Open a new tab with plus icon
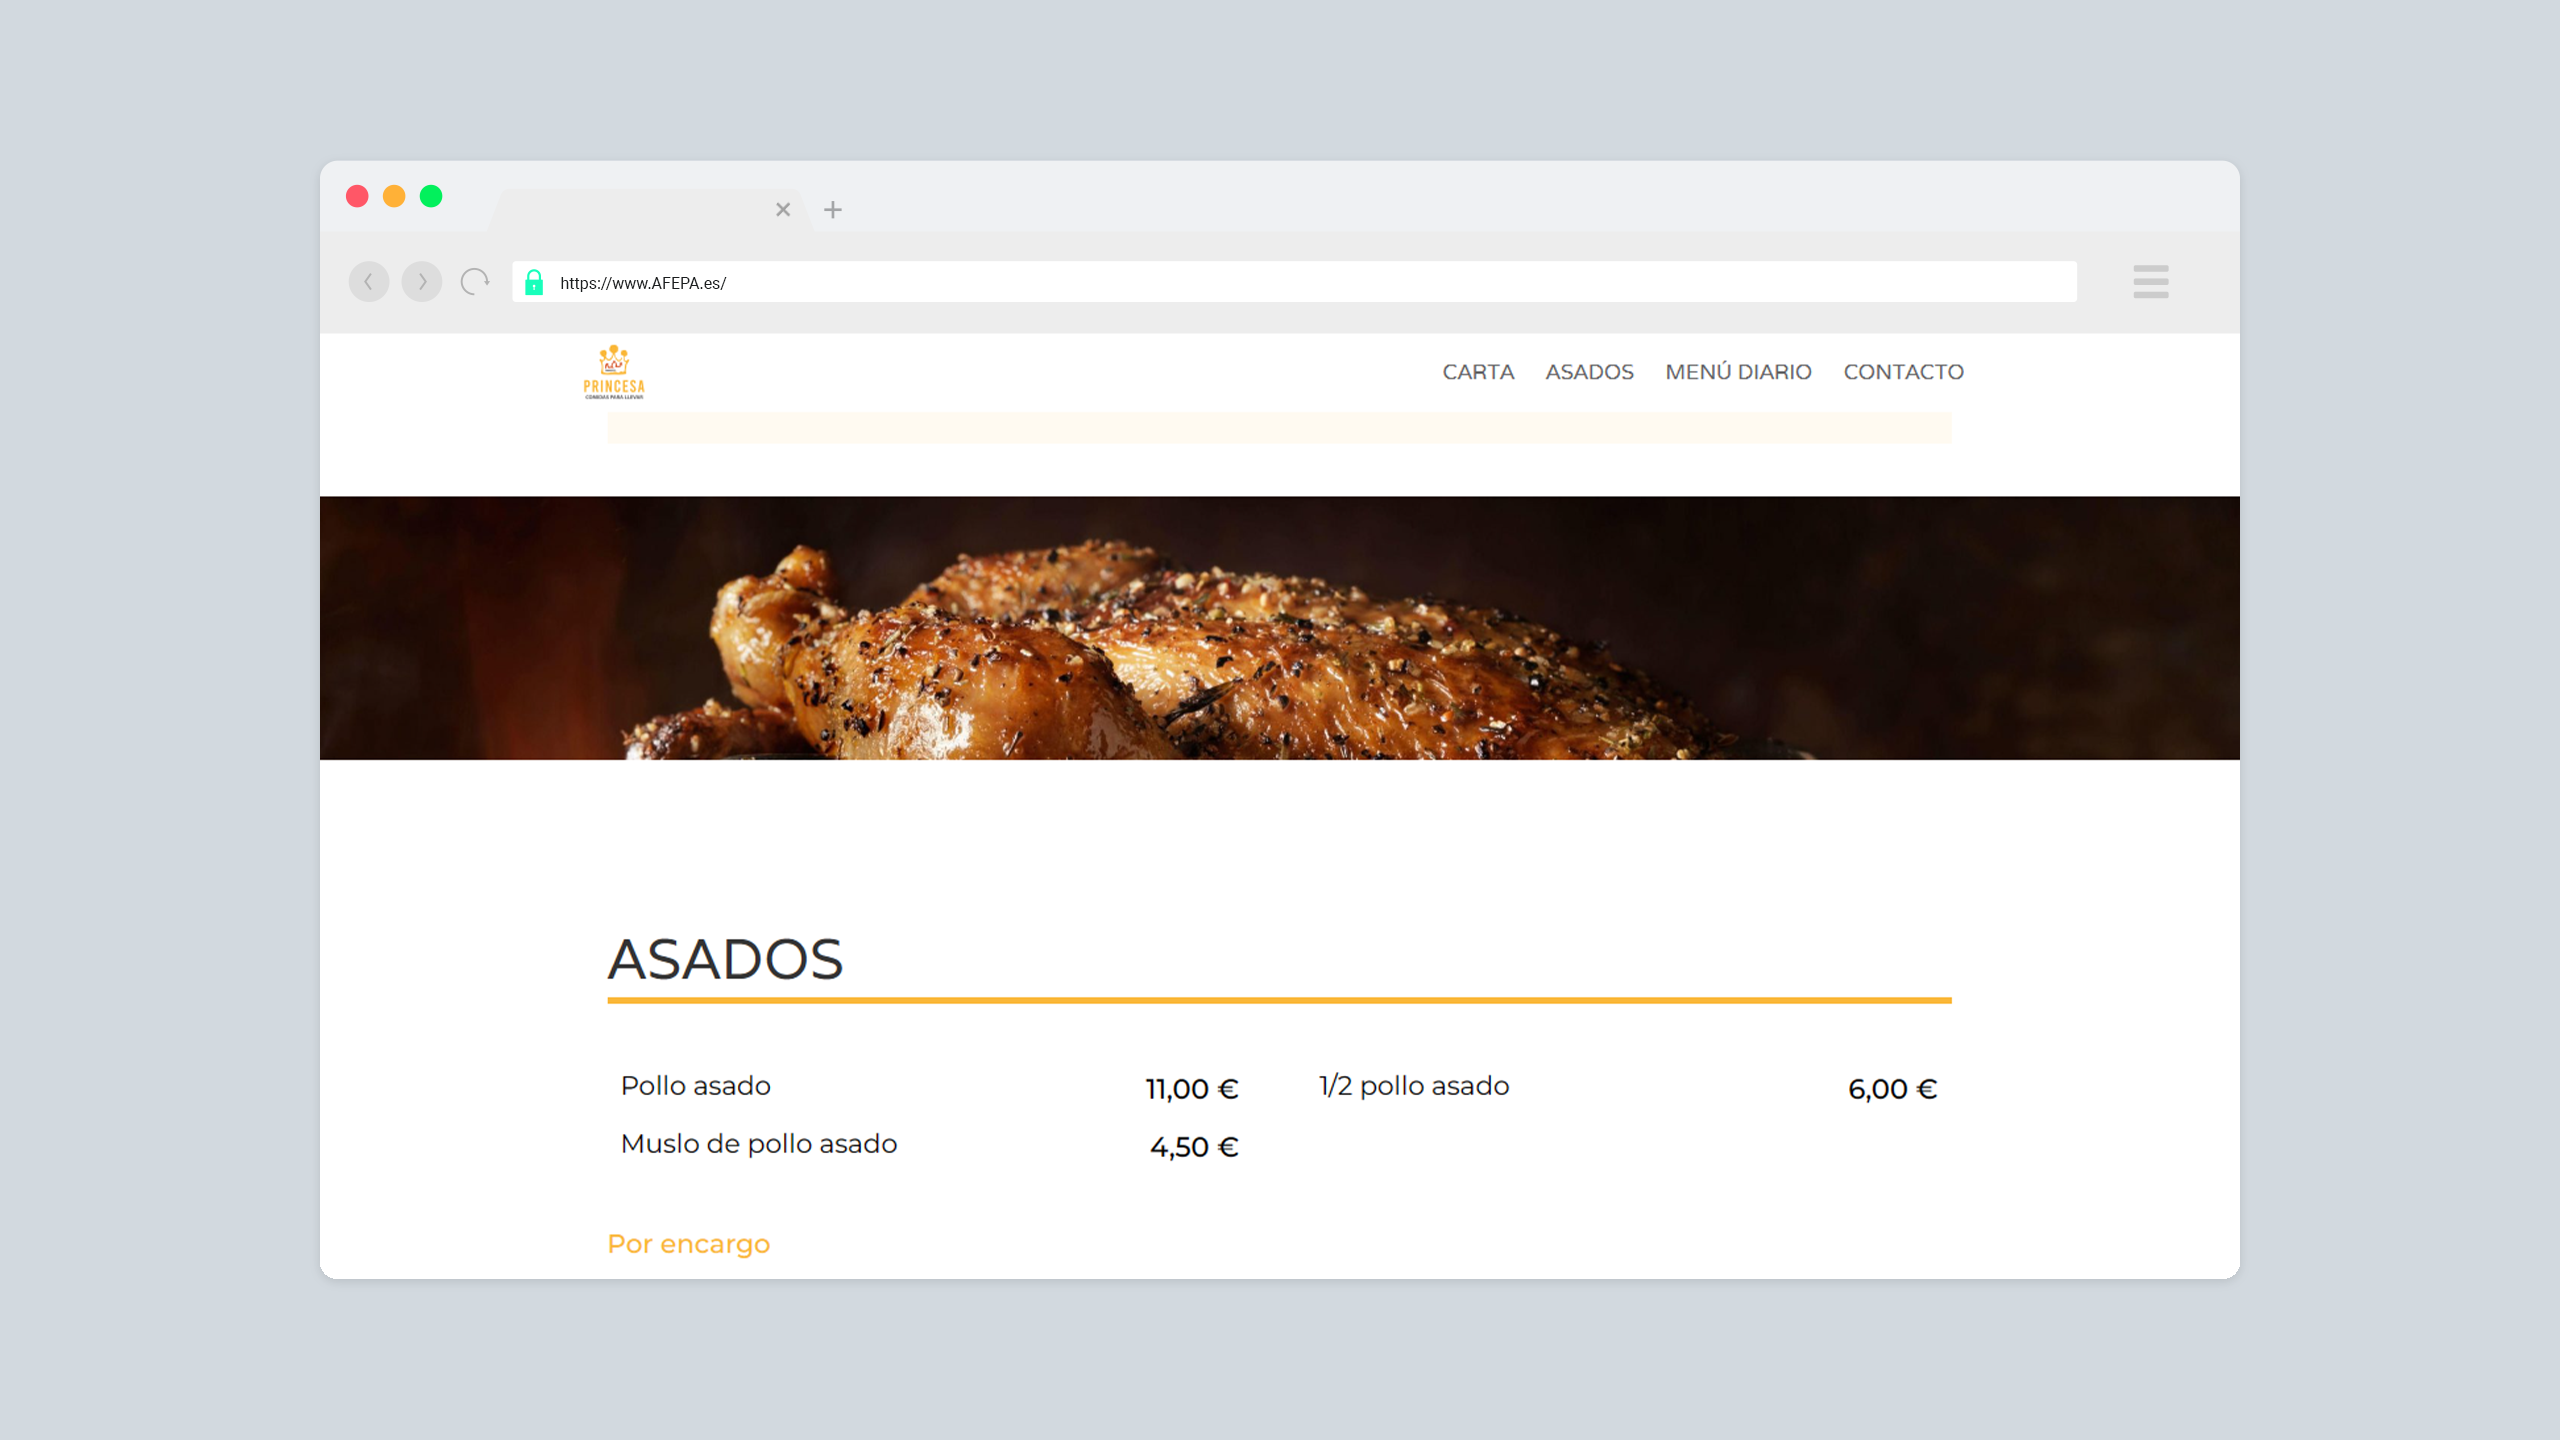 tap(833, 210)
